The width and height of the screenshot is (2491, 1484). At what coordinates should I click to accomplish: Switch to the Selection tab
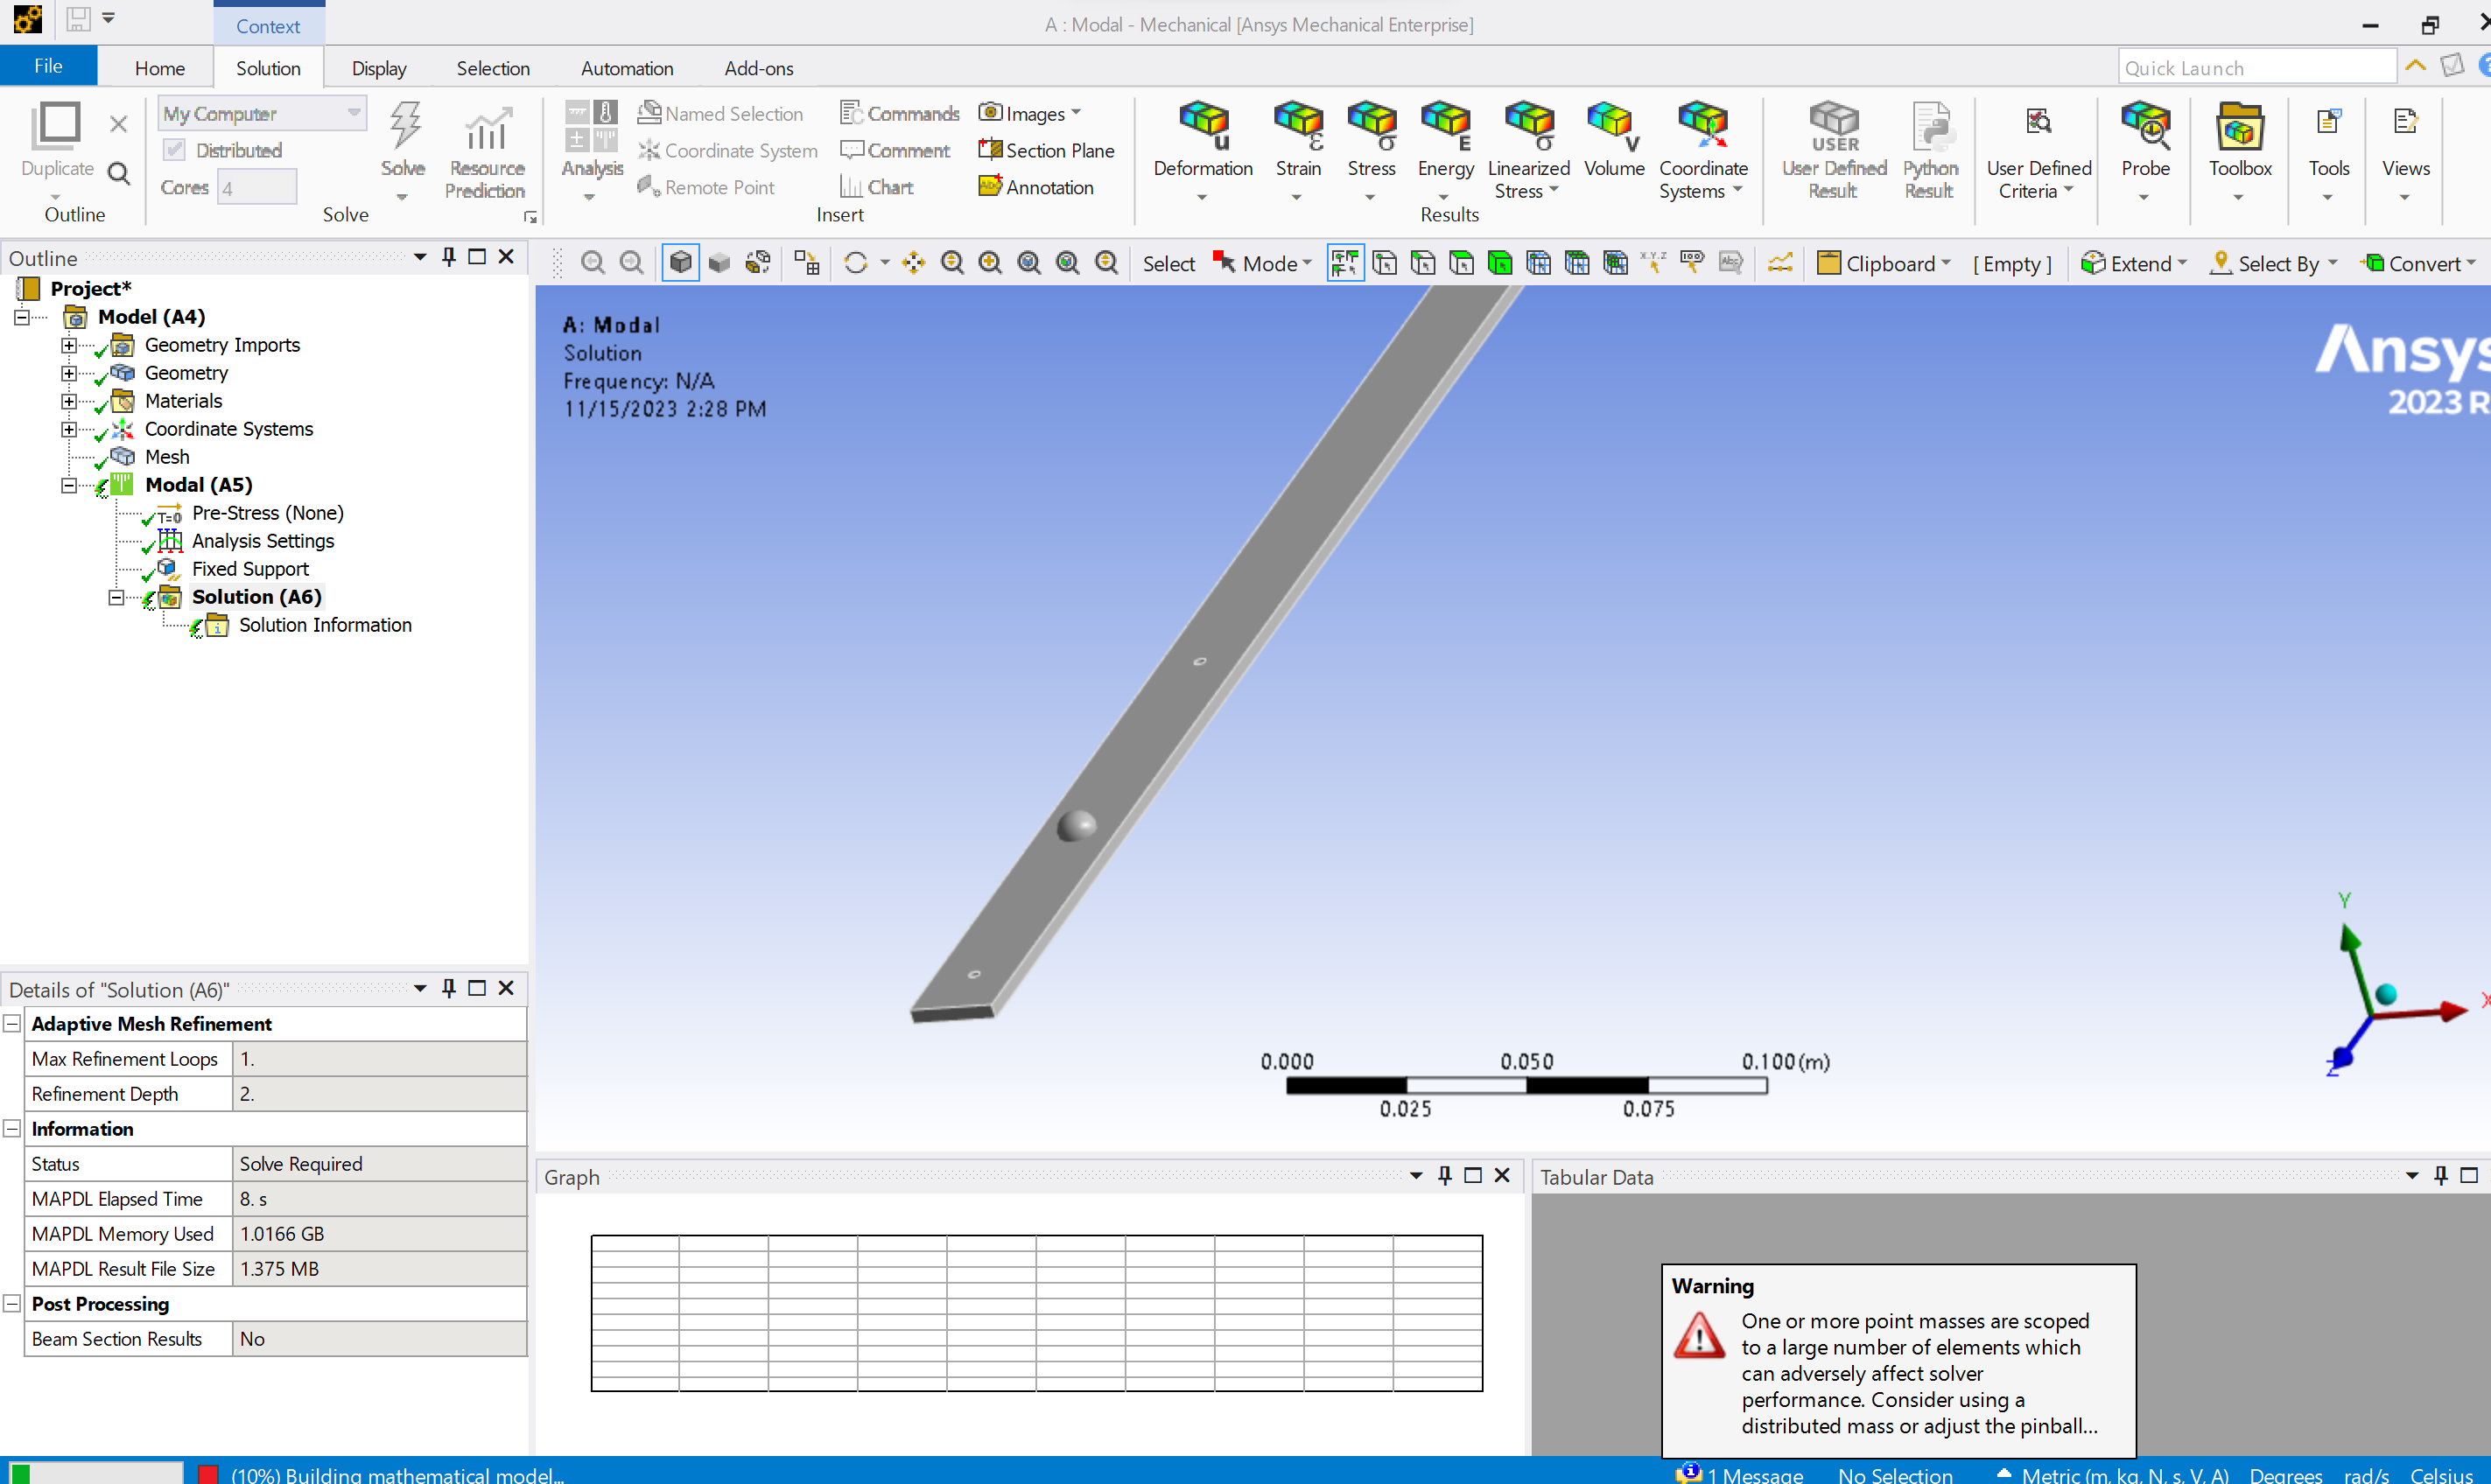493,68
